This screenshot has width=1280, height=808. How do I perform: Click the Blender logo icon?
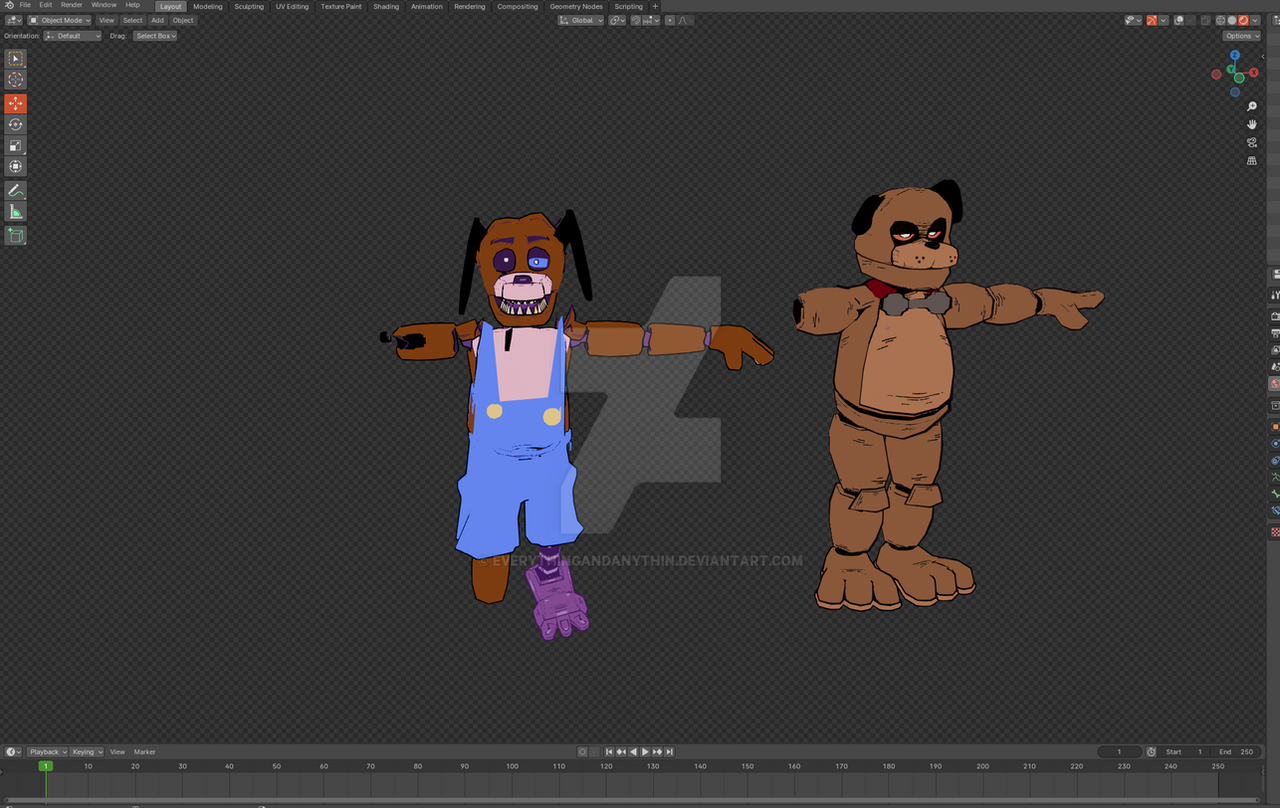(9, 5)
